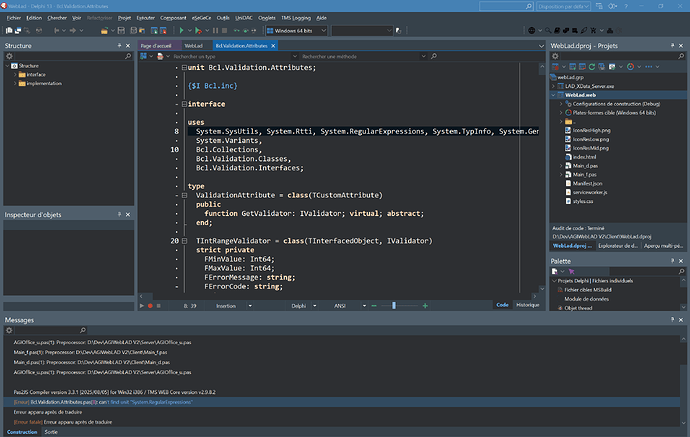
Task: Expand the LAD_XData_Server.exe project node
Action: [554, 86]
